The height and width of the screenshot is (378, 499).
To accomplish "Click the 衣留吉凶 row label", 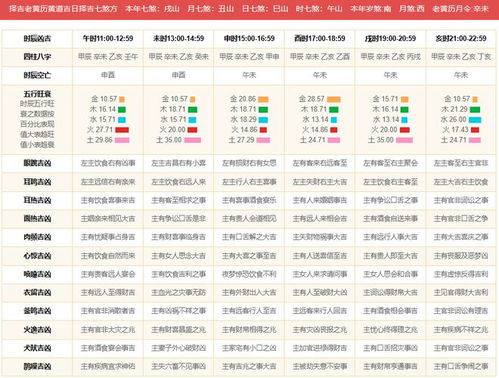I will tap(37, 293).
